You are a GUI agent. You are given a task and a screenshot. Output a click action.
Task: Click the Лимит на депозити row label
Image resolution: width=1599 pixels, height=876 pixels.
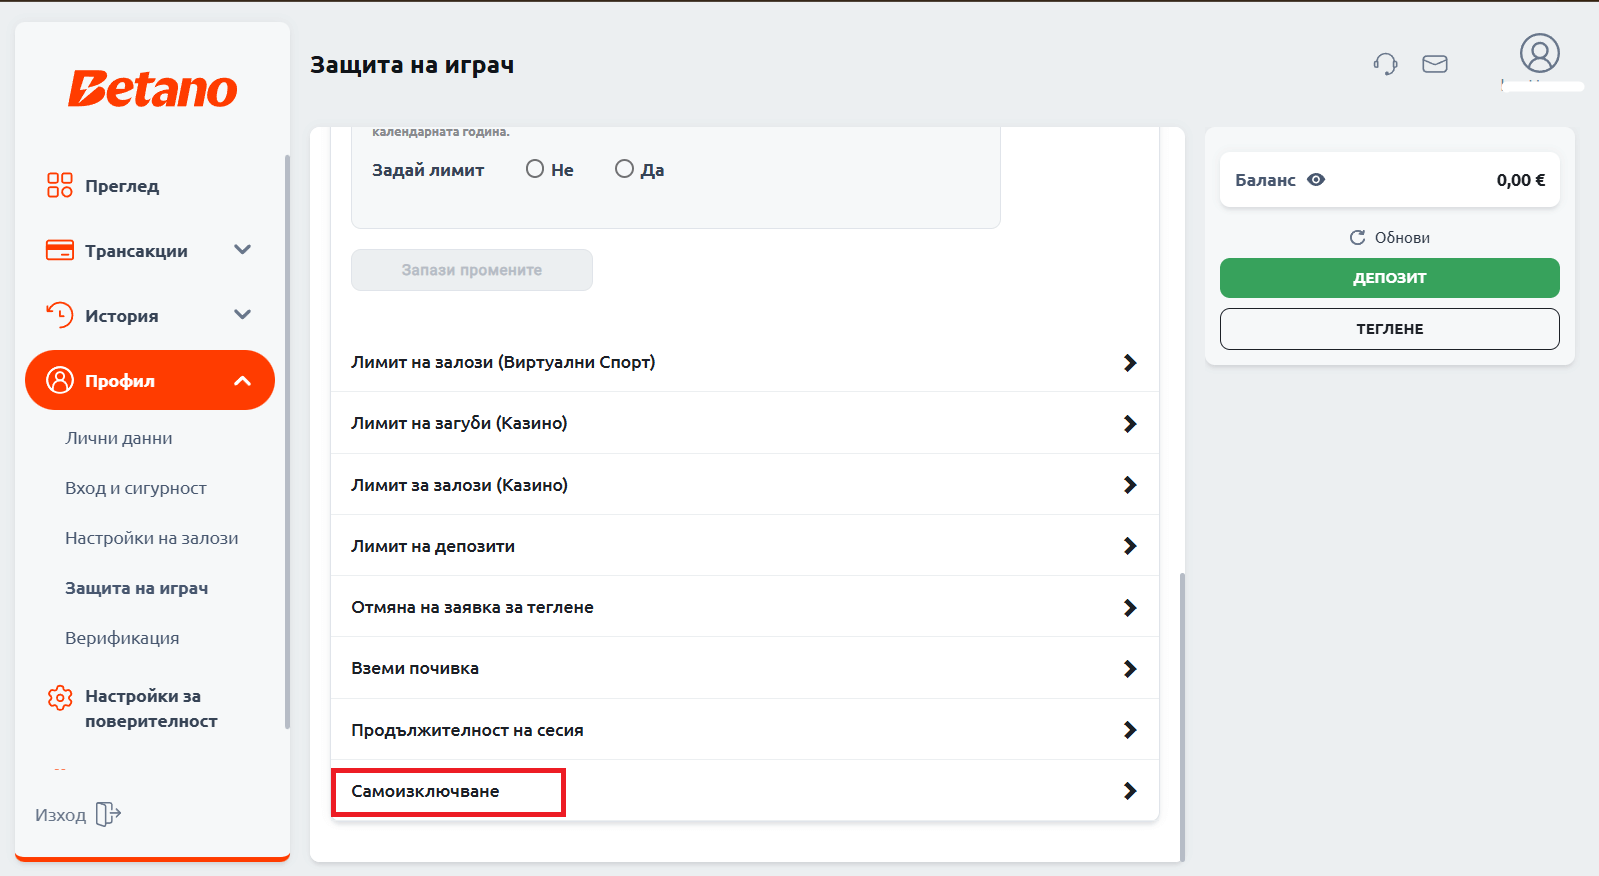coord(433,546)
